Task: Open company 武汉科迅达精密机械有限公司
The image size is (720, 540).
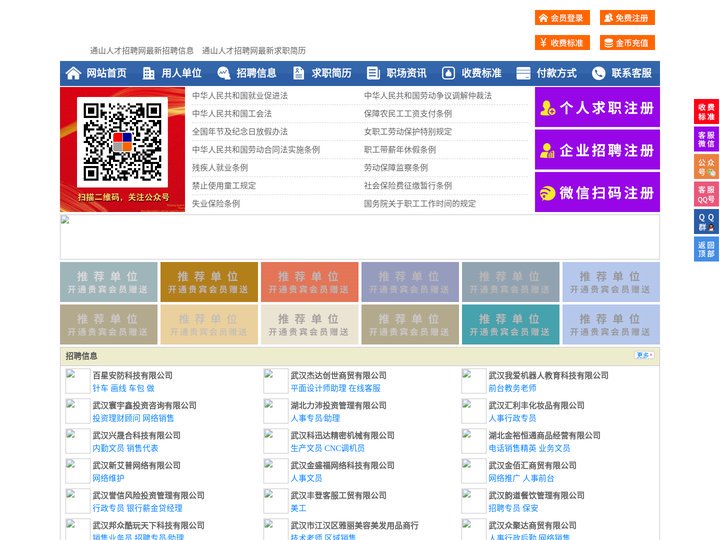Action: point(343,435)
